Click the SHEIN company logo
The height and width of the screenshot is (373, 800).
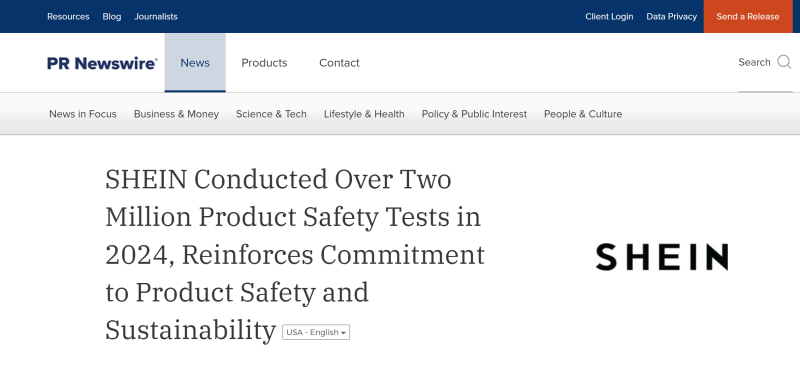tap(662, 257)
